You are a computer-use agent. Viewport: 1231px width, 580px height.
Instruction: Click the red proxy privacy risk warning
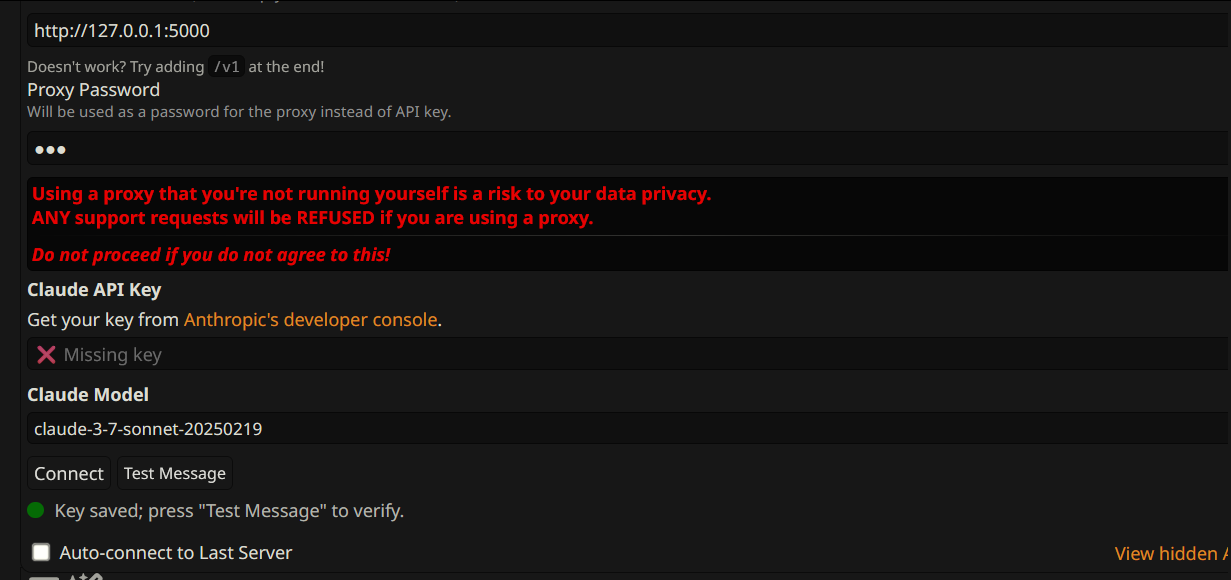tap(371, 194)
